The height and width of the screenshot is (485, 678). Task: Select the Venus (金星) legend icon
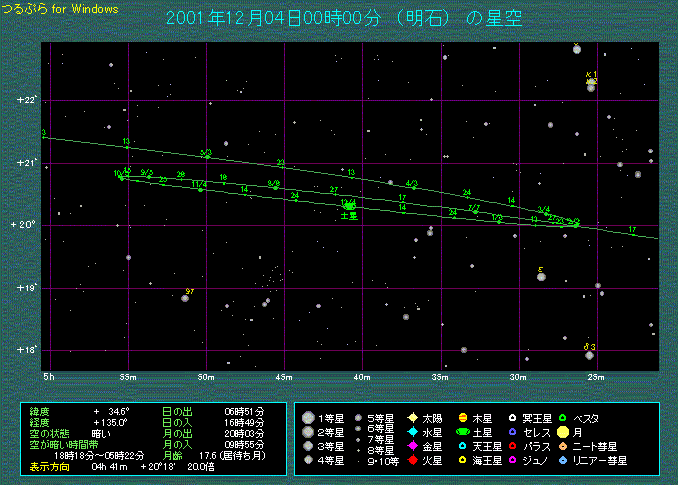point(412,446)
